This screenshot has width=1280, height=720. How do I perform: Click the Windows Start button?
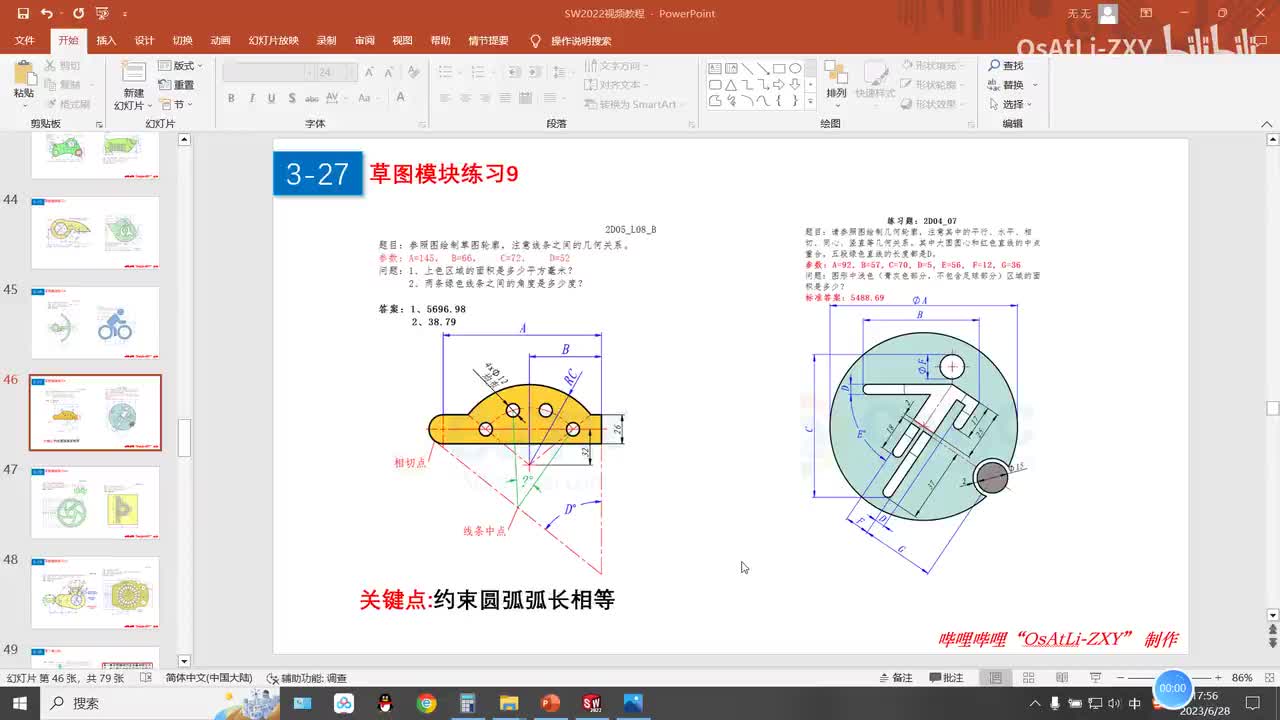pyautogui.click(x=20, y=703)
